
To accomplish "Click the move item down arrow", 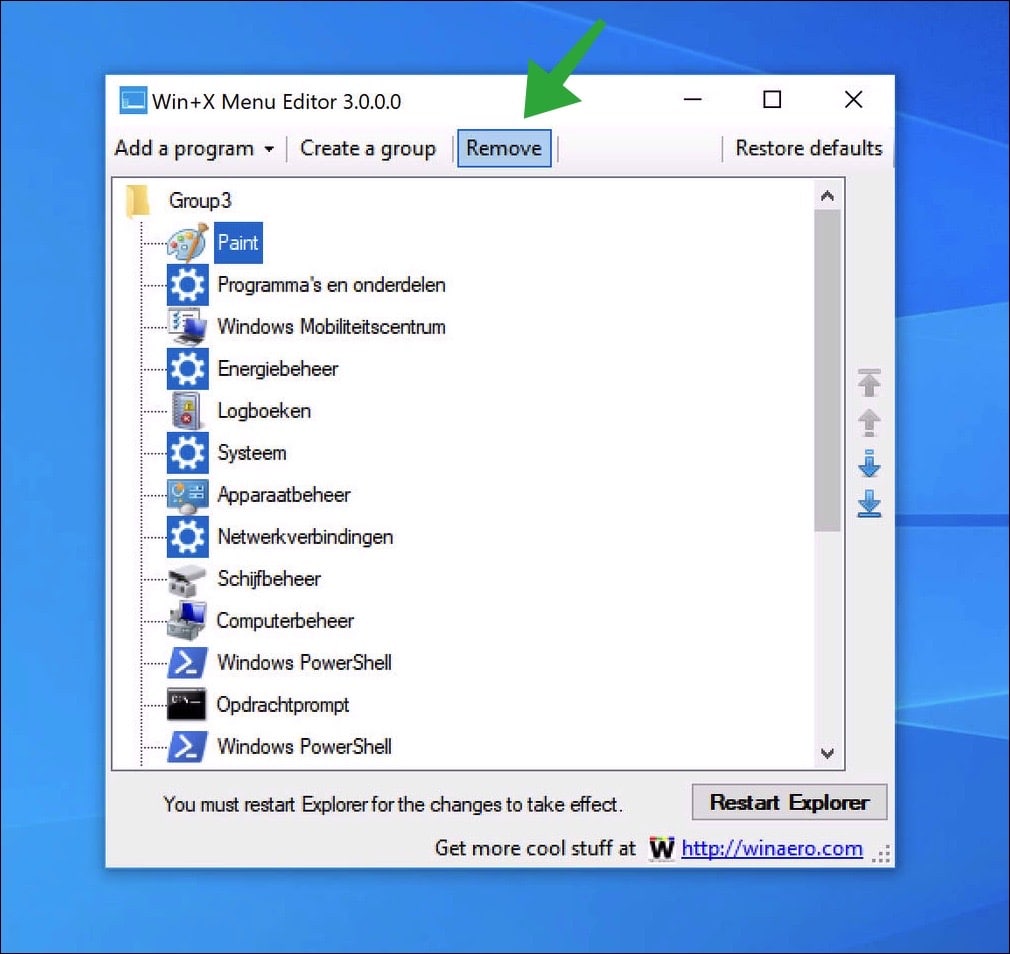I will click(x=869, y=463).
